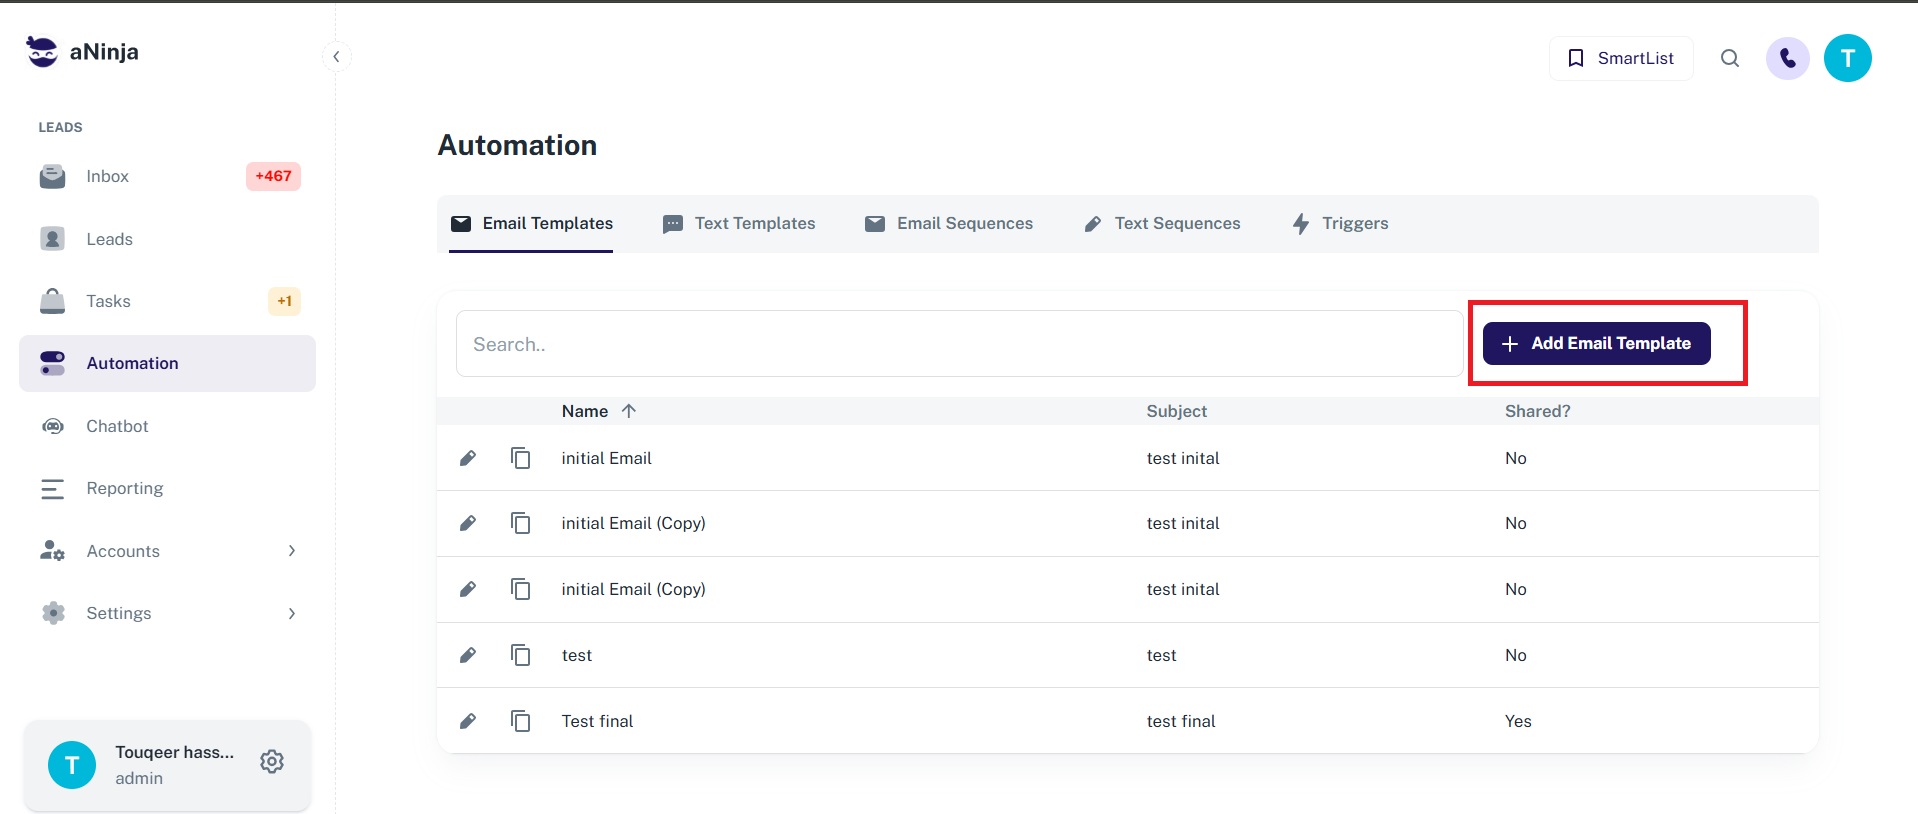Focus the template Search field

pyautogui.click(x=958, y=344)
